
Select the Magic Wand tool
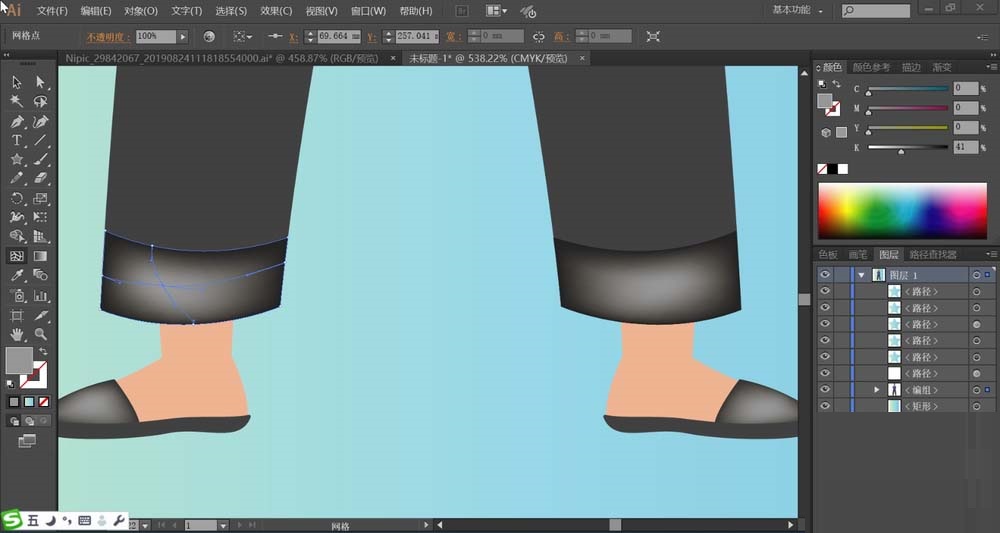17,101
